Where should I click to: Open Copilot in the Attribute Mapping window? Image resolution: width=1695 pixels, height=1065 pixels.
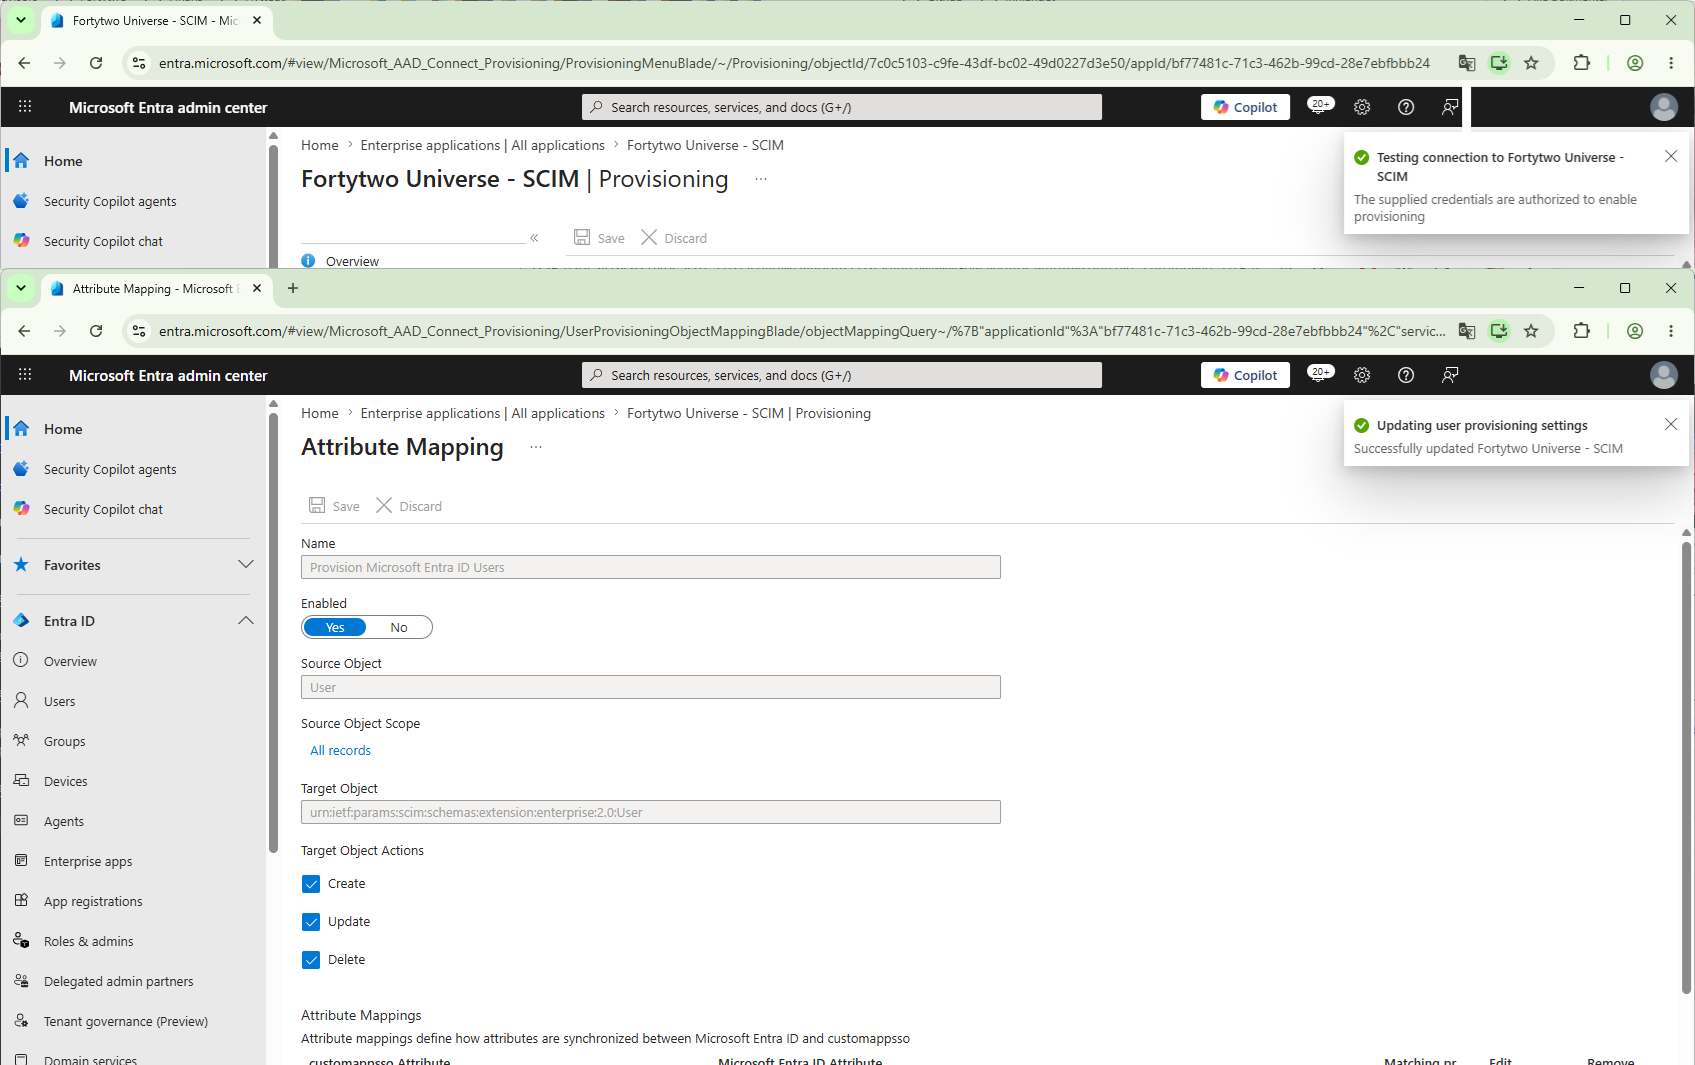[1245, 375]
